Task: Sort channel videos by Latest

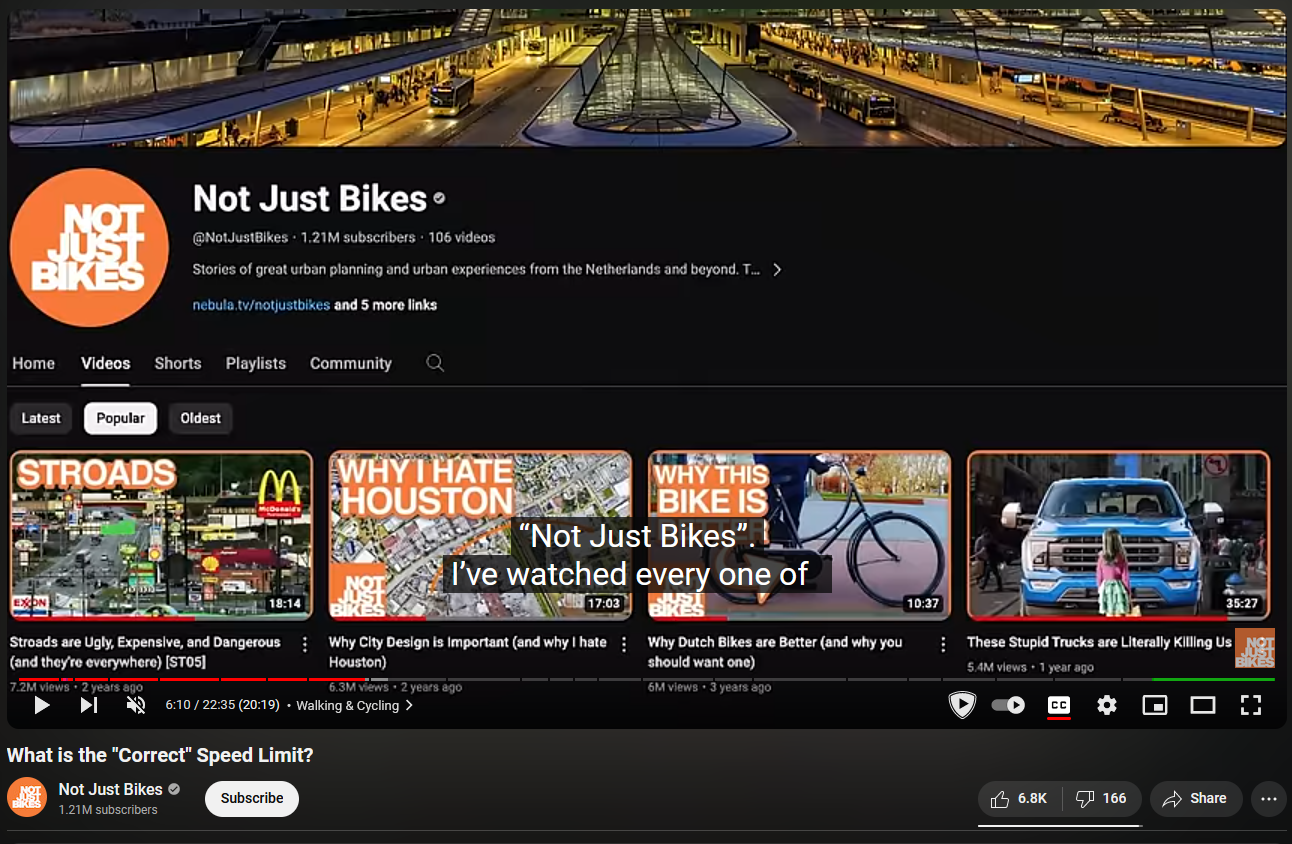Action: (x=41, y=418)
